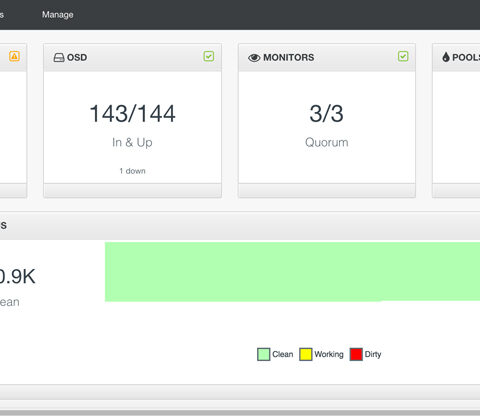Select the 3/3 monitors value
The image size is (480, 416).
(327, 114)
